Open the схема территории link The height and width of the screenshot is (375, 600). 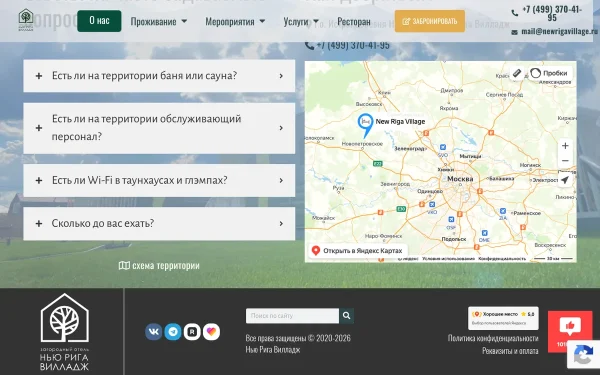point(159,265)
